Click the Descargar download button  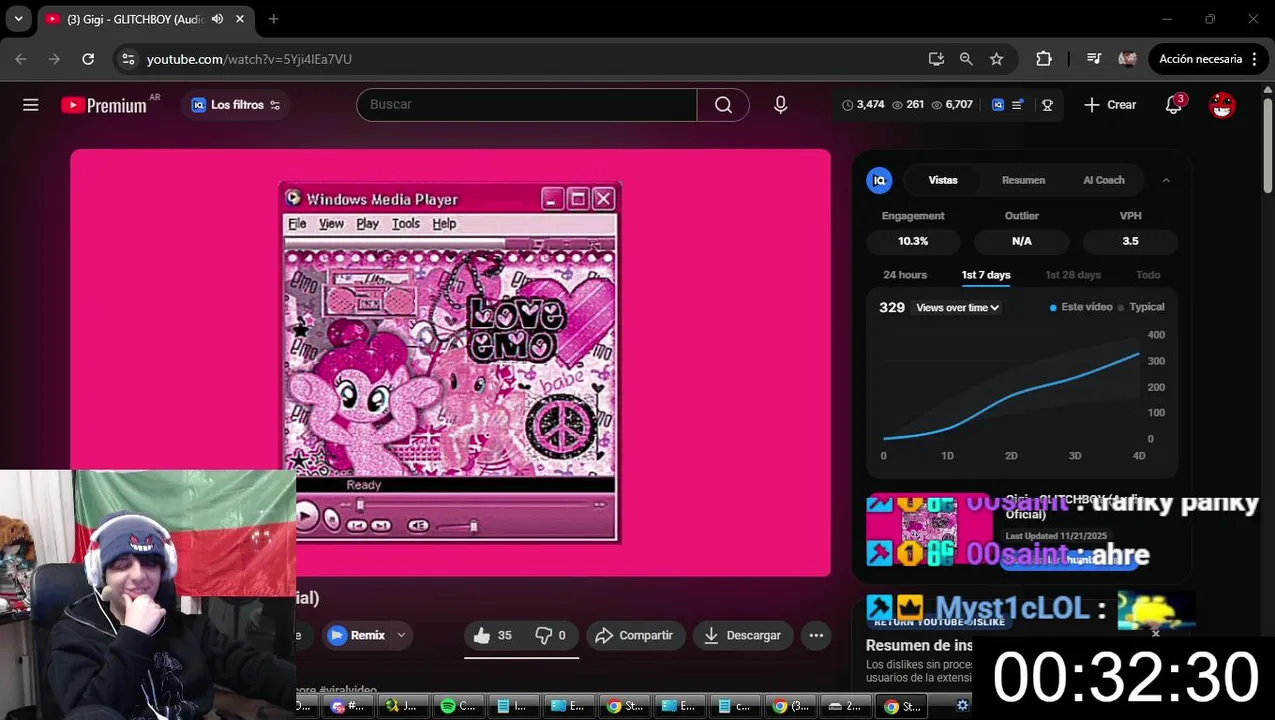pos(743,635)
